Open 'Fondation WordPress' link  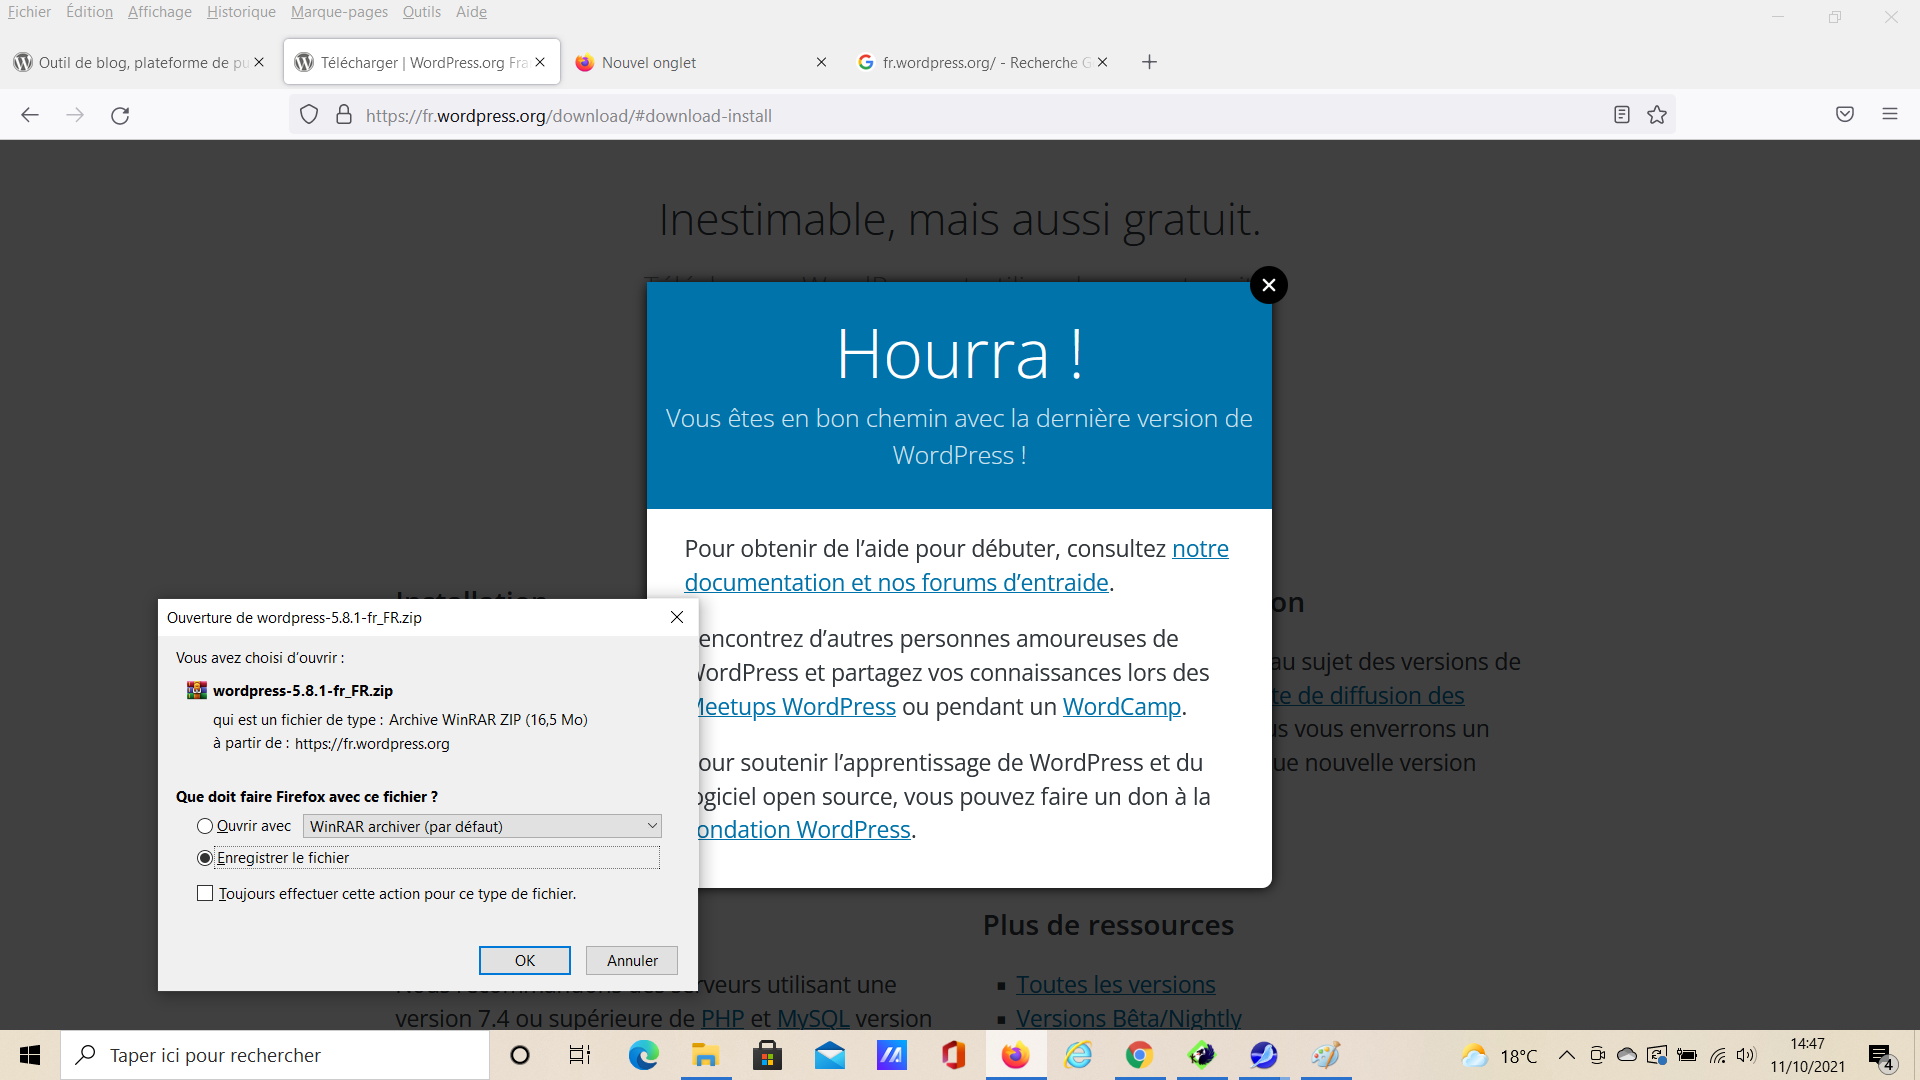(x=804, y=830)
